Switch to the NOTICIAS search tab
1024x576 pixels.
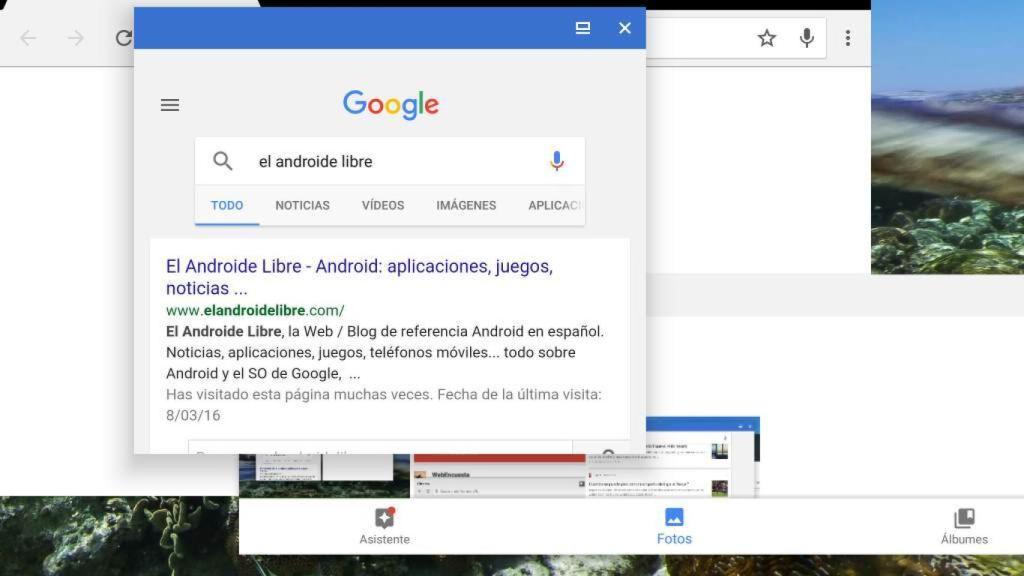pyautogui.click(x=302, y=205)
